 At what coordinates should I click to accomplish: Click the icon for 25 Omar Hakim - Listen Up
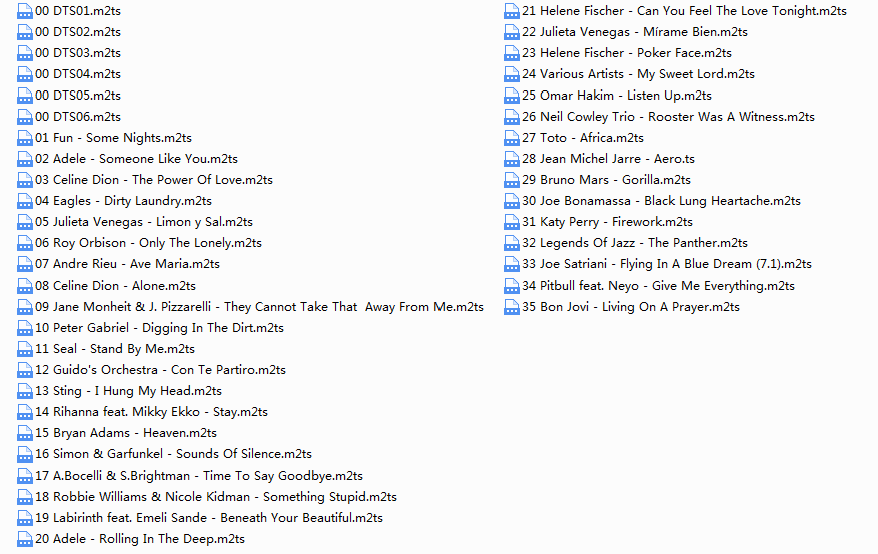(512, 96)
